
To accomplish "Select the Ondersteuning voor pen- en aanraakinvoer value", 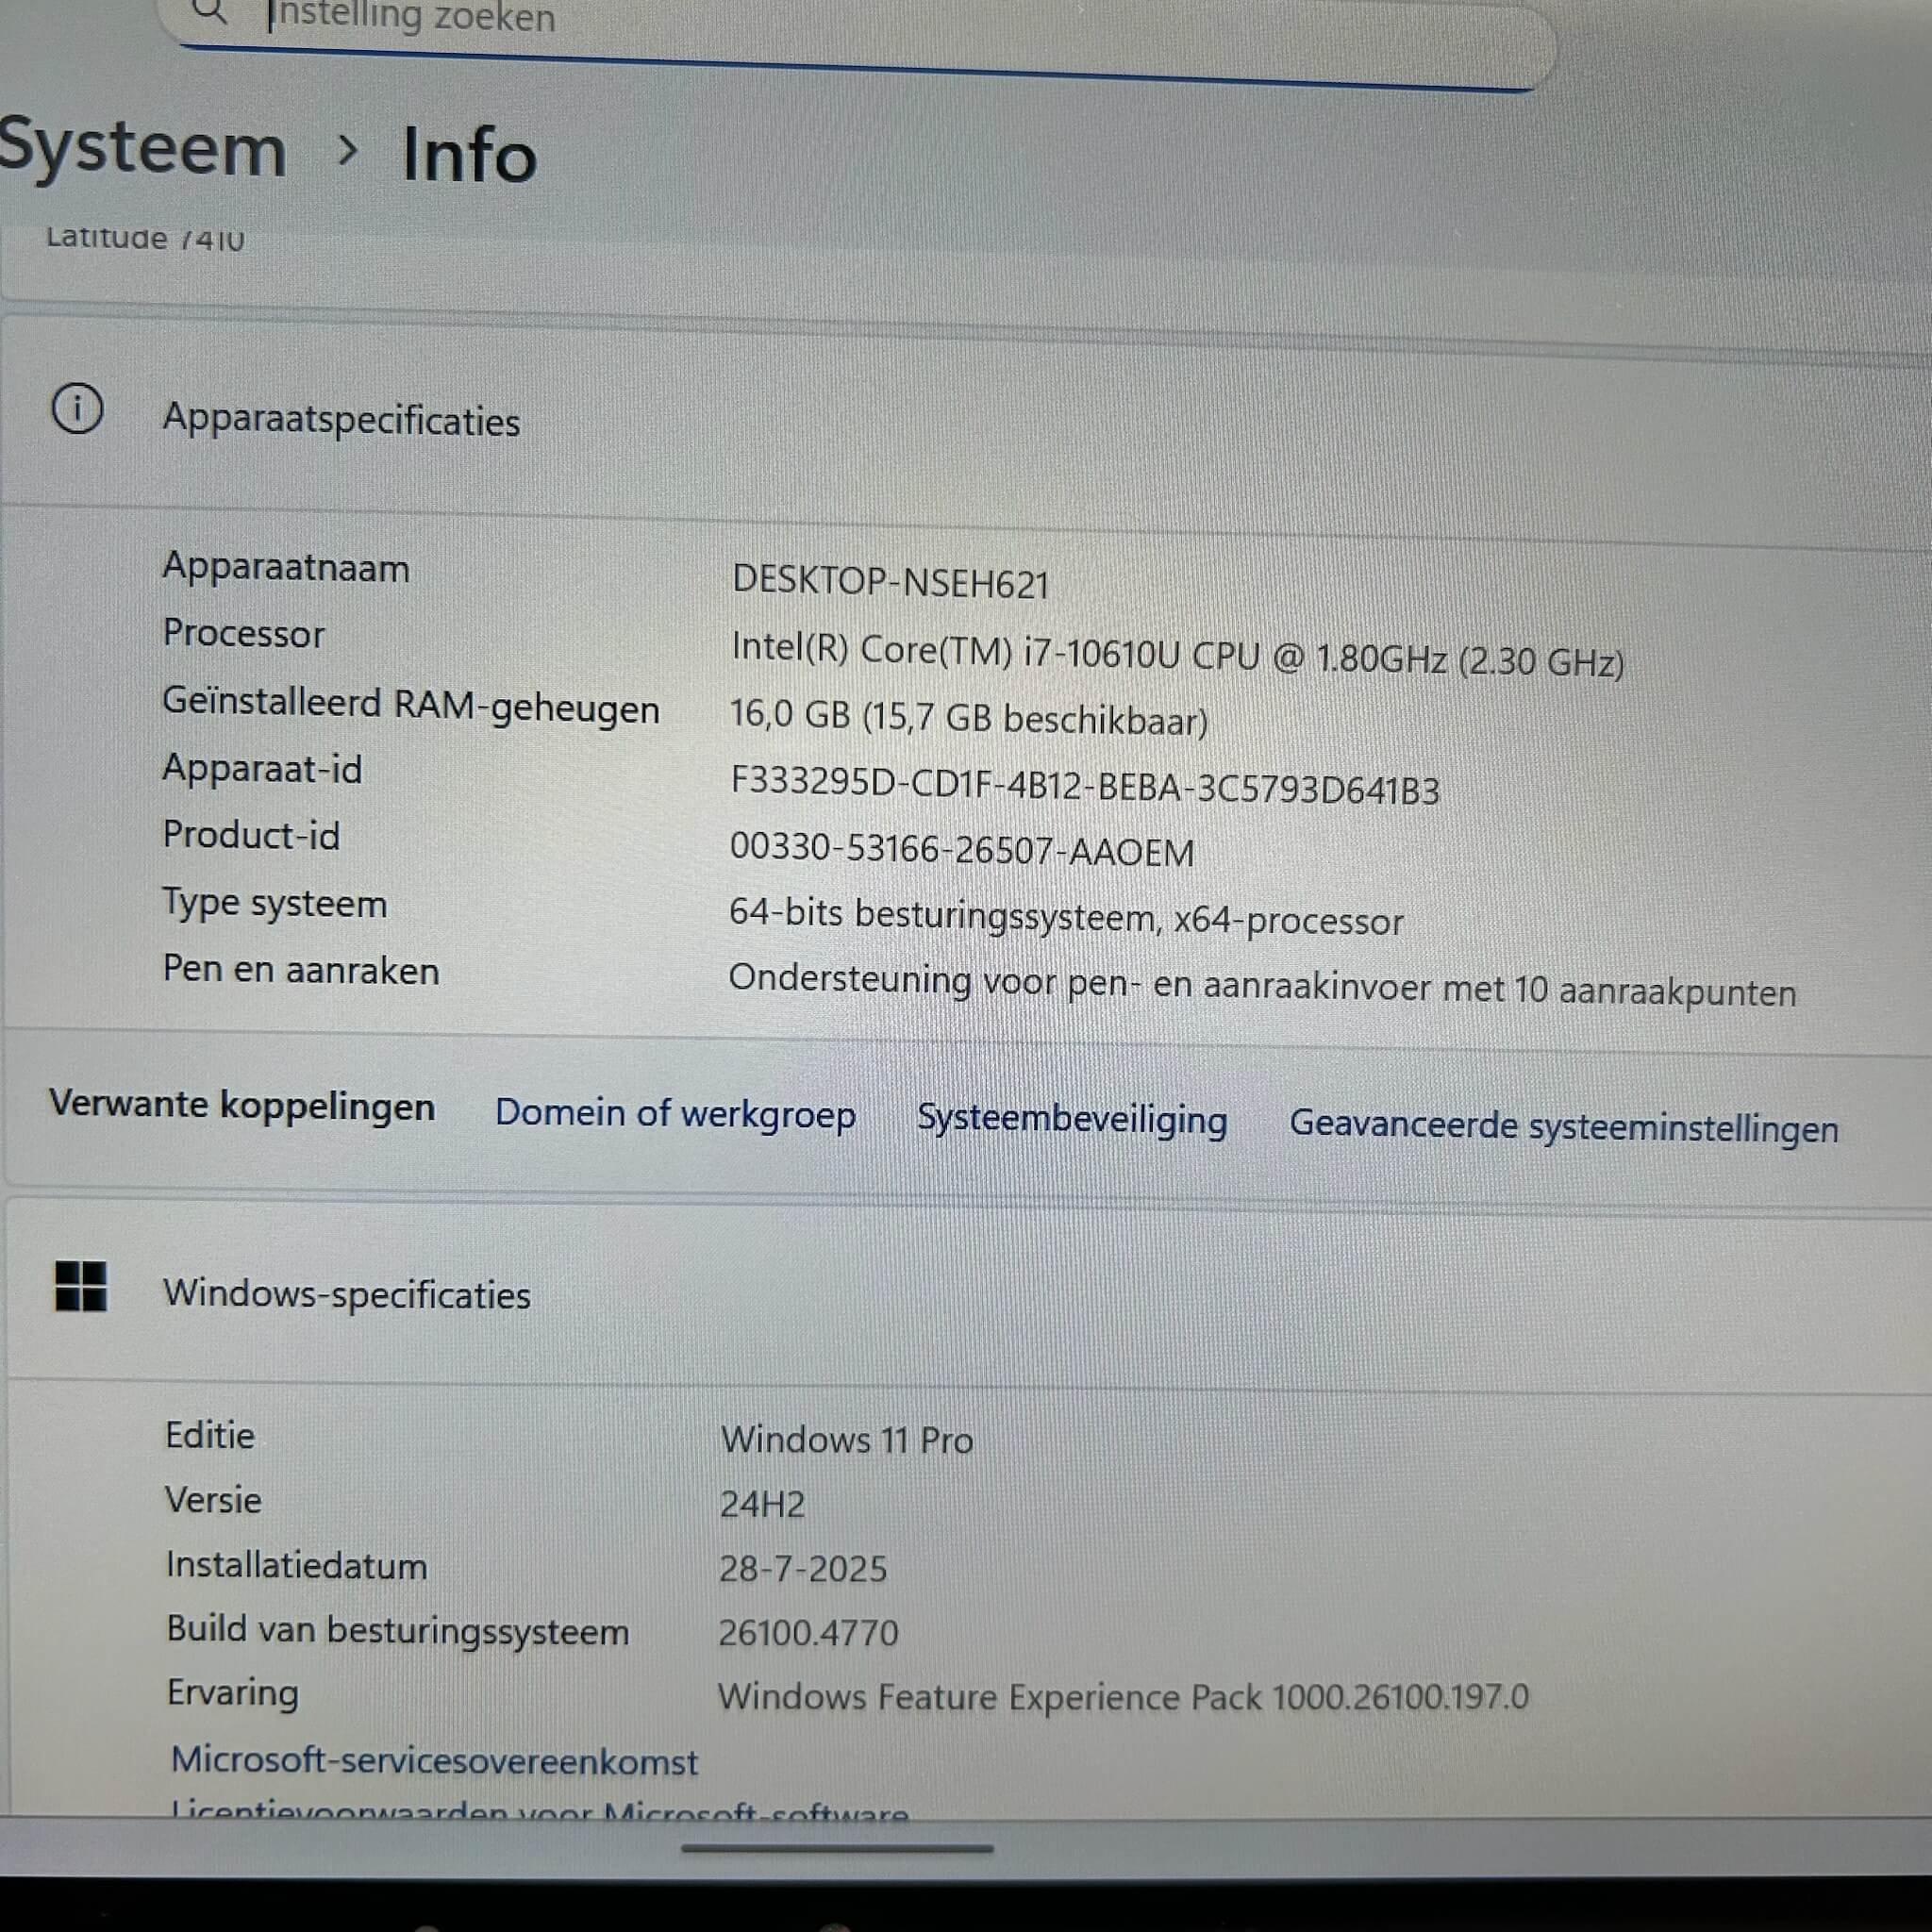I will click(1262, 986).
